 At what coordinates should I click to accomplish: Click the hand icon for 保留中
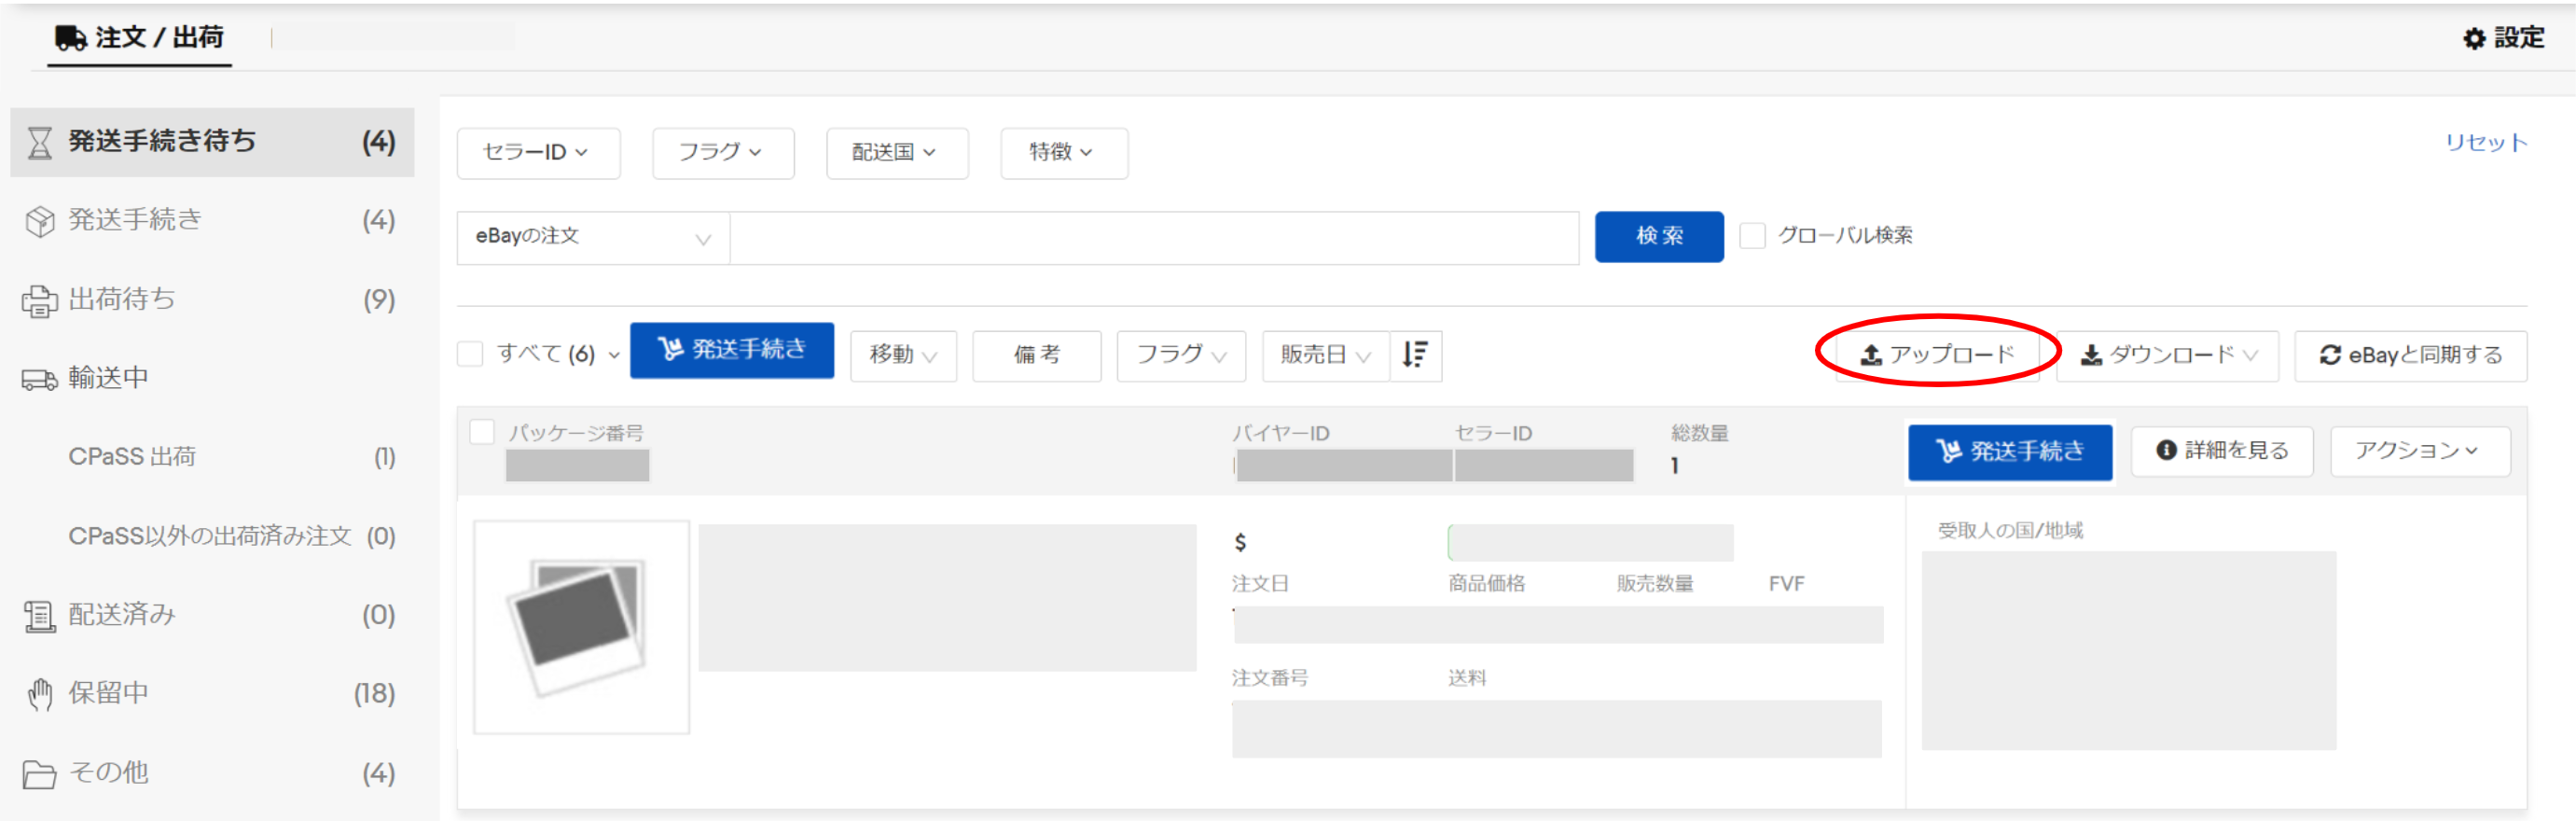coord(39,694)
